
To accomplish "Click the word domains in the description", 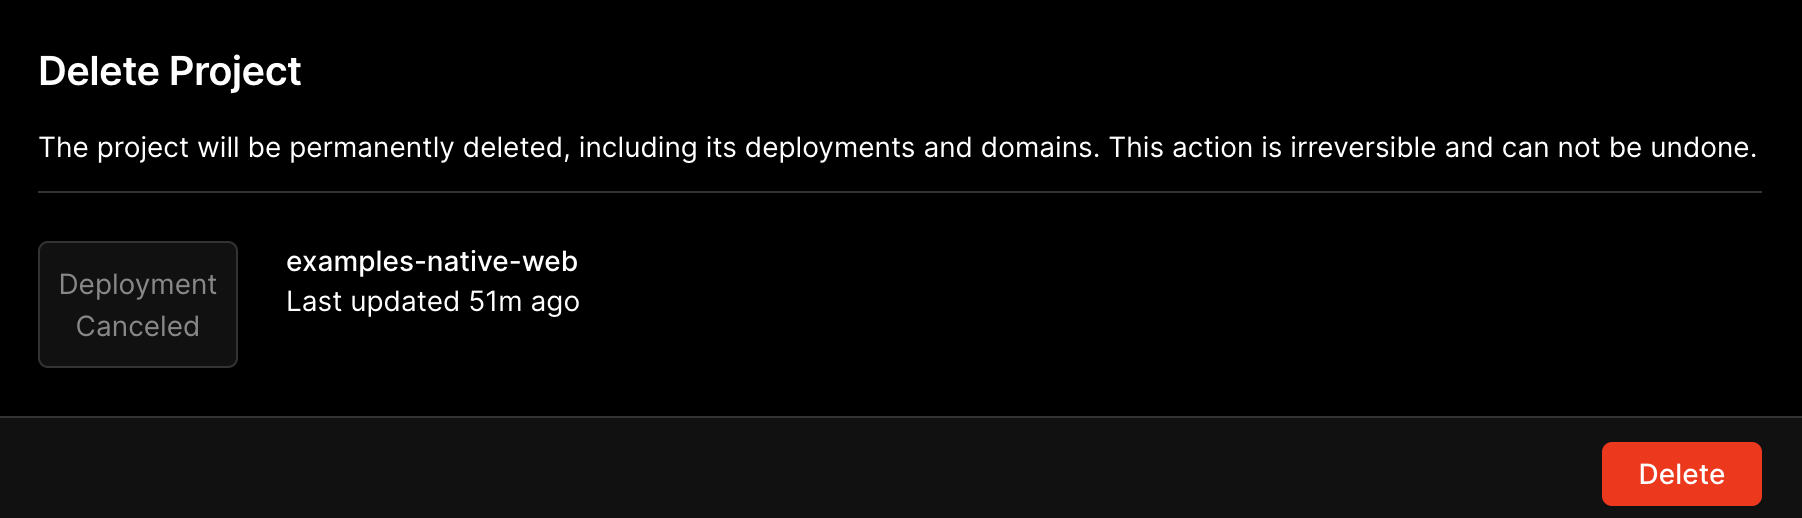I will click(1039, 147).
